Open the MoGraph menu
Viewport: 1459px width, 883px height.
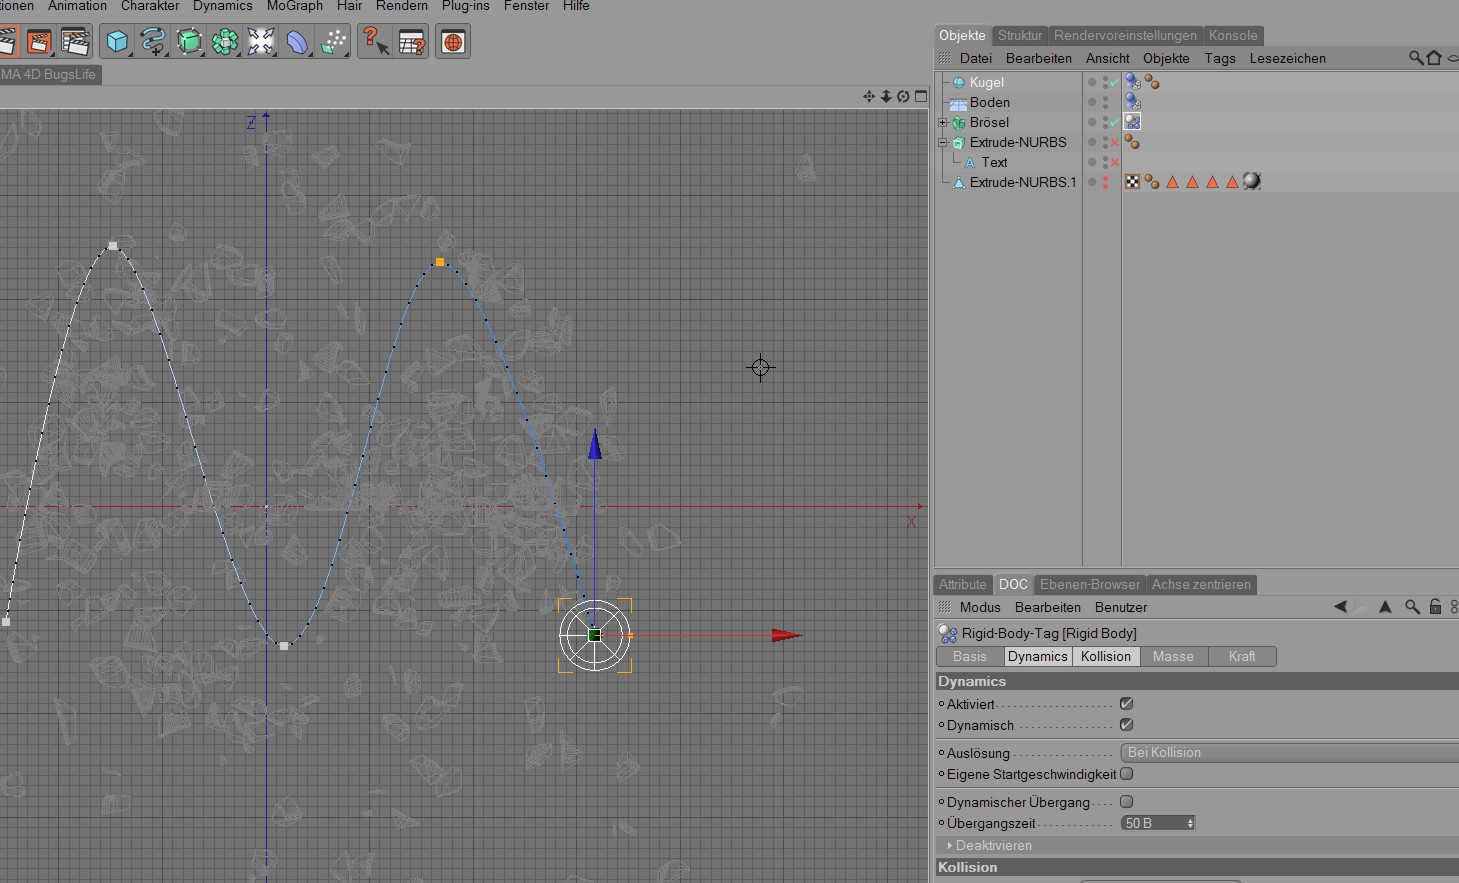coord(295,6)
